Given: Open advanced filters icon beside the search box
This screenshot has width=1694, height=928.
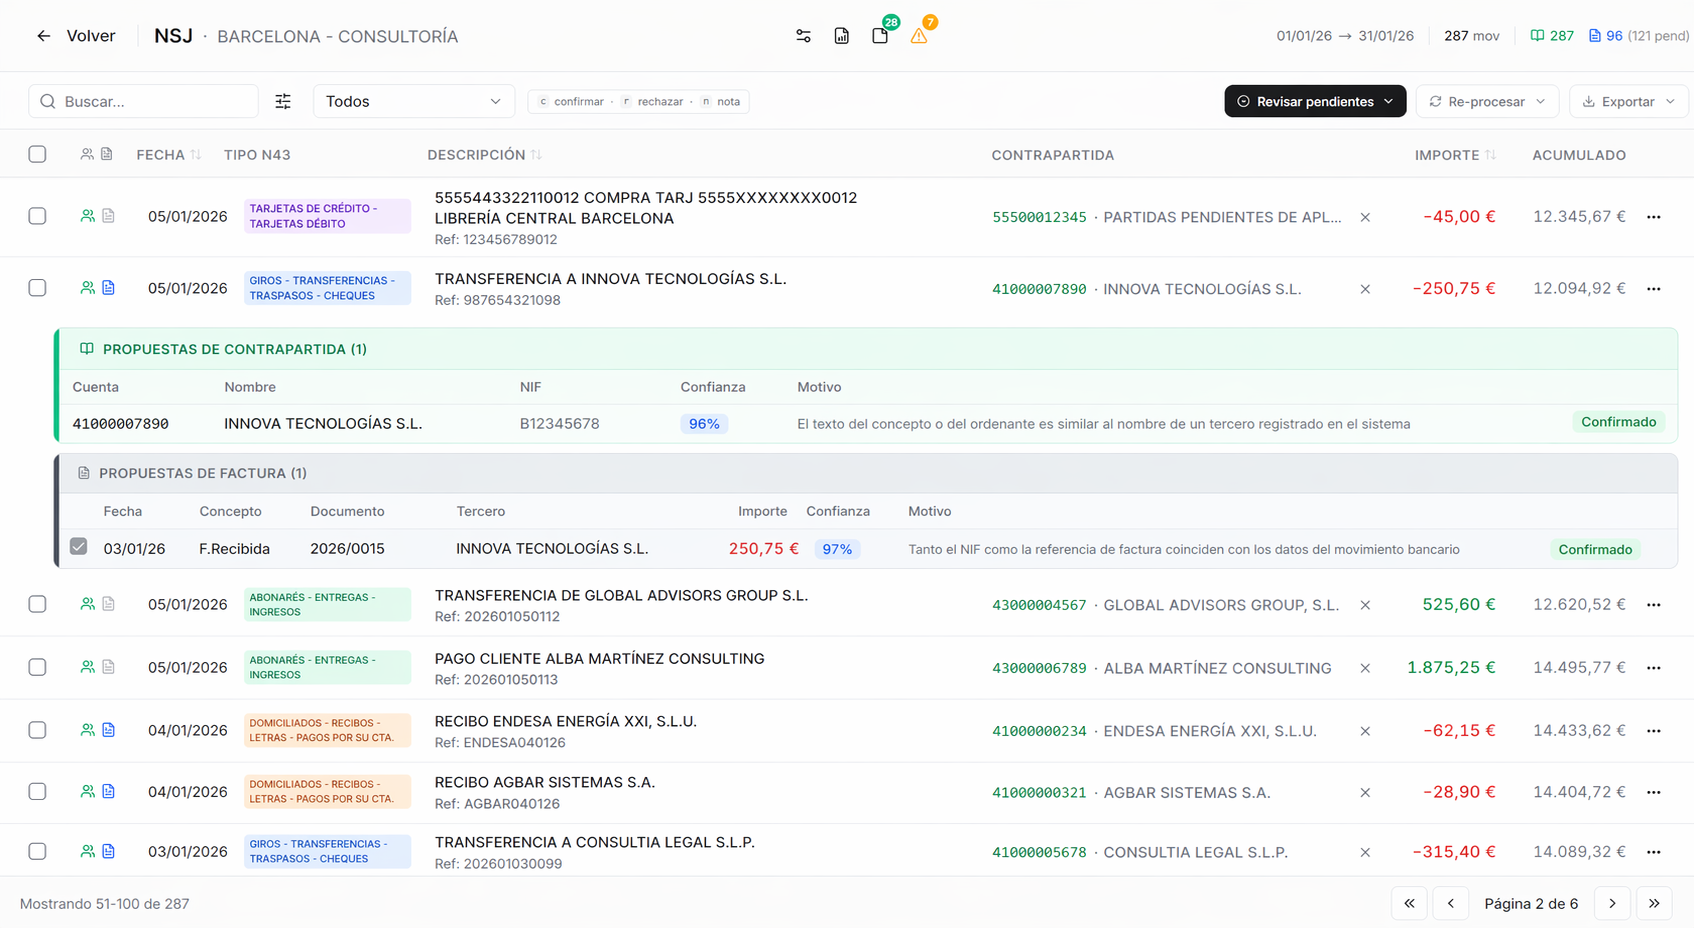Looking at the screenshot, I should (x=283, y=101).
